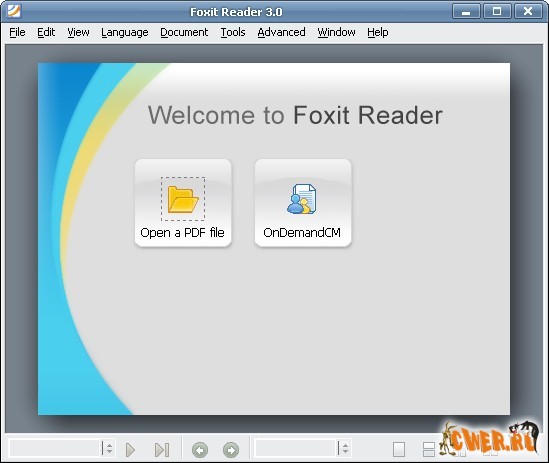Click the Open a PDF file folder icon
Viewport: 549px width, 463px height.
tap(183, 199)
